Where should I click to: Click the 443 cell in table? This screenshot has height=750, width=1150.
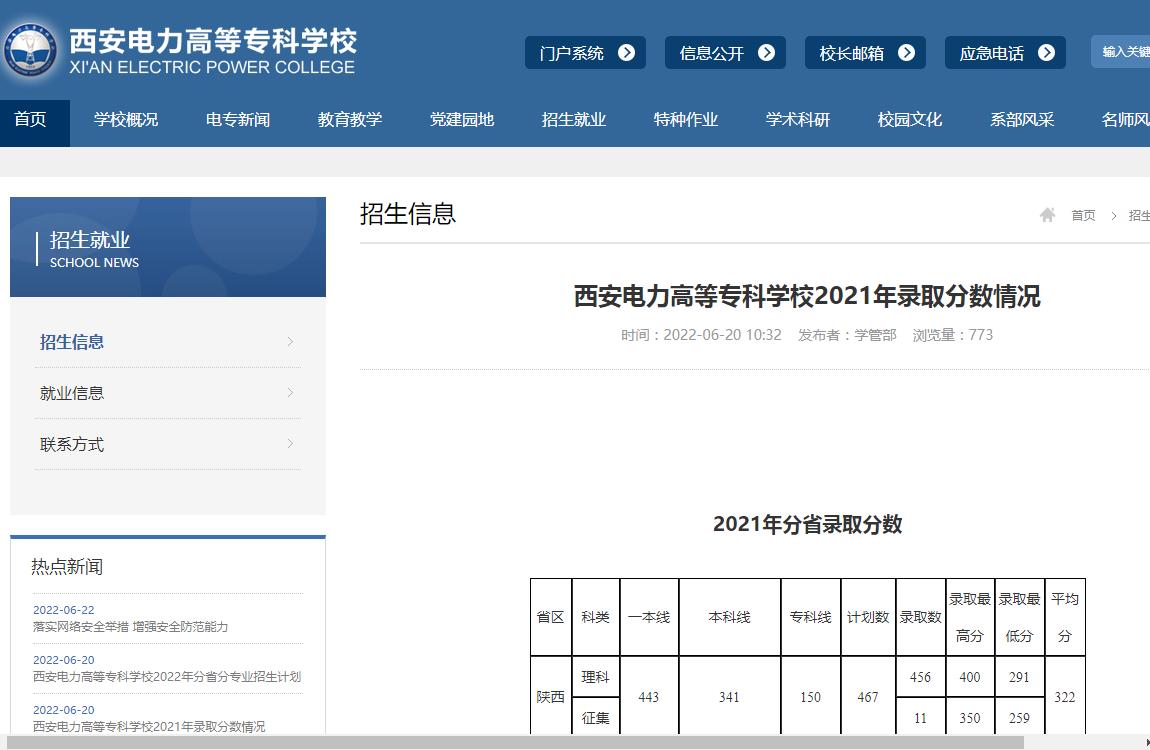(x=649, y=696)
